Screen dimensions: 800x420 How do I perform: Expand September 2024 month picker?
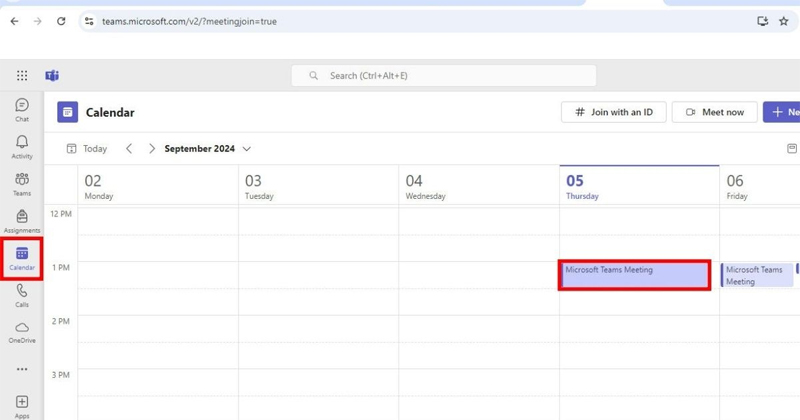coord(208,149)
